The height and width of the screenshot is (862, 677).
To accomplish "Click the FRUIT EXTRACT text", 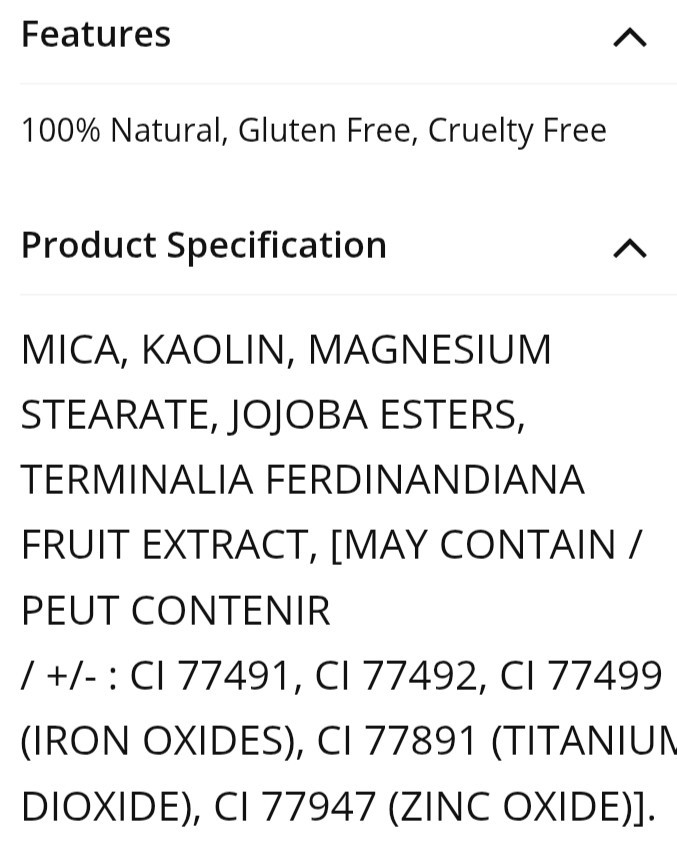I will 169,545.
